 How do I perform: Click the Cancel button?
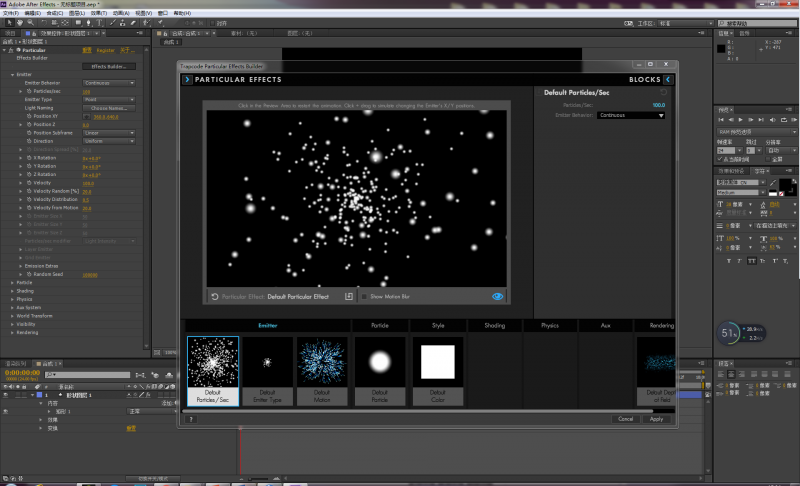[626, 419]
